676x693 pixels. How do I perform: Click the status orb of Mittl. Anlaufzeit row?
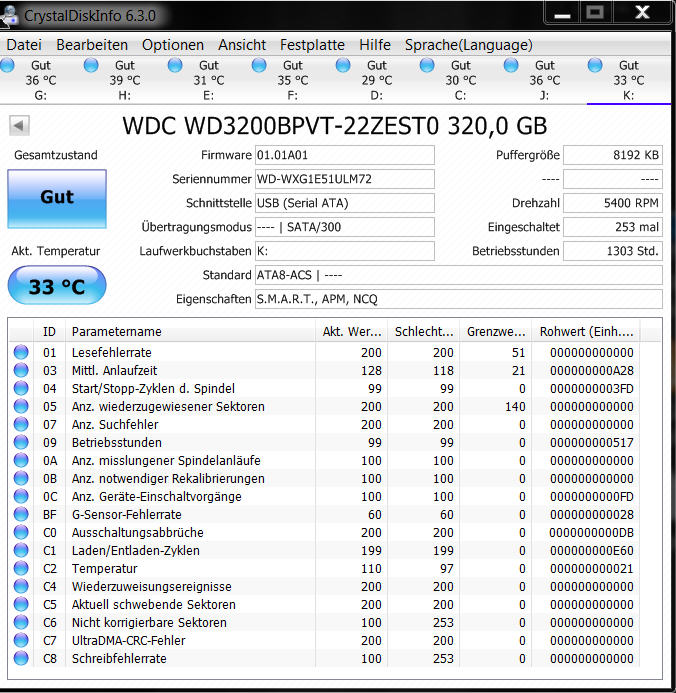pyautogui.click(x=21, y=370)
